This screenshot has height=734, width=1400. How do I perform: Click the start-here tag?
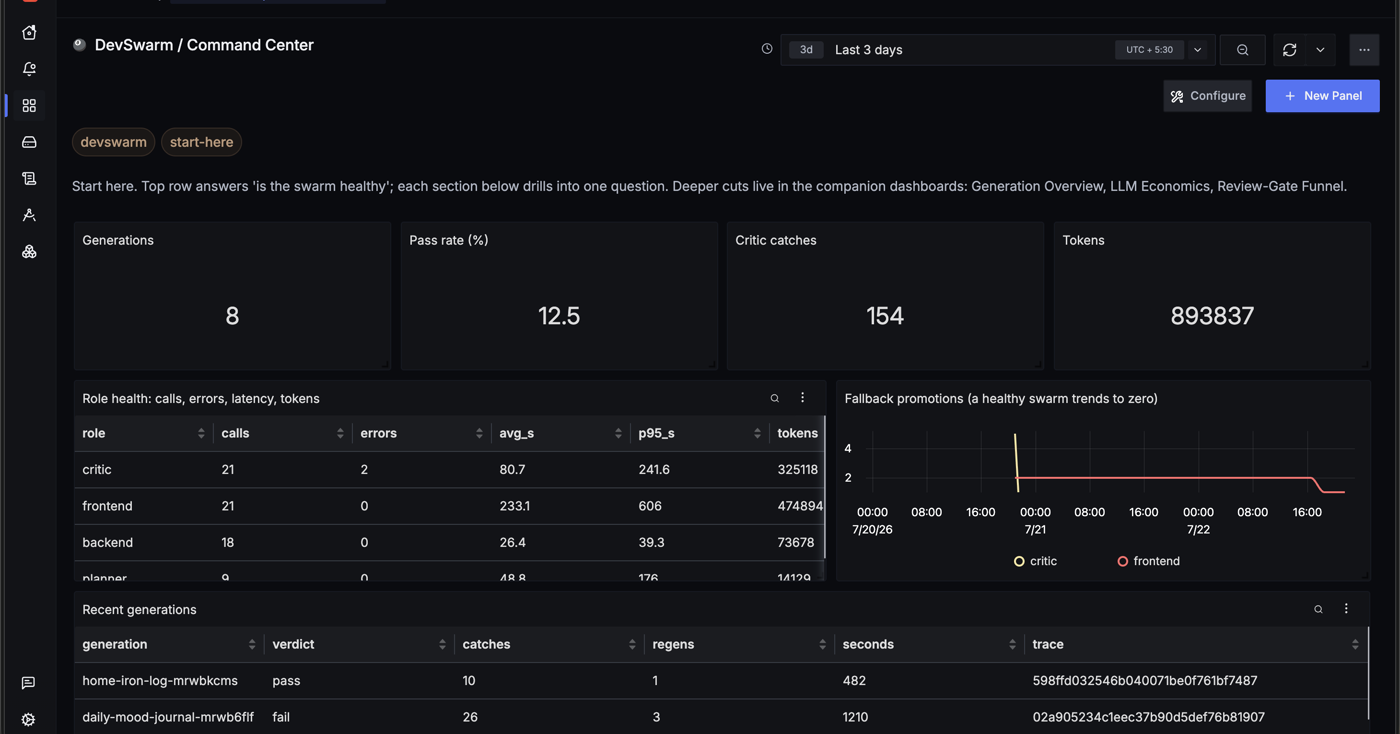point(201,142)
